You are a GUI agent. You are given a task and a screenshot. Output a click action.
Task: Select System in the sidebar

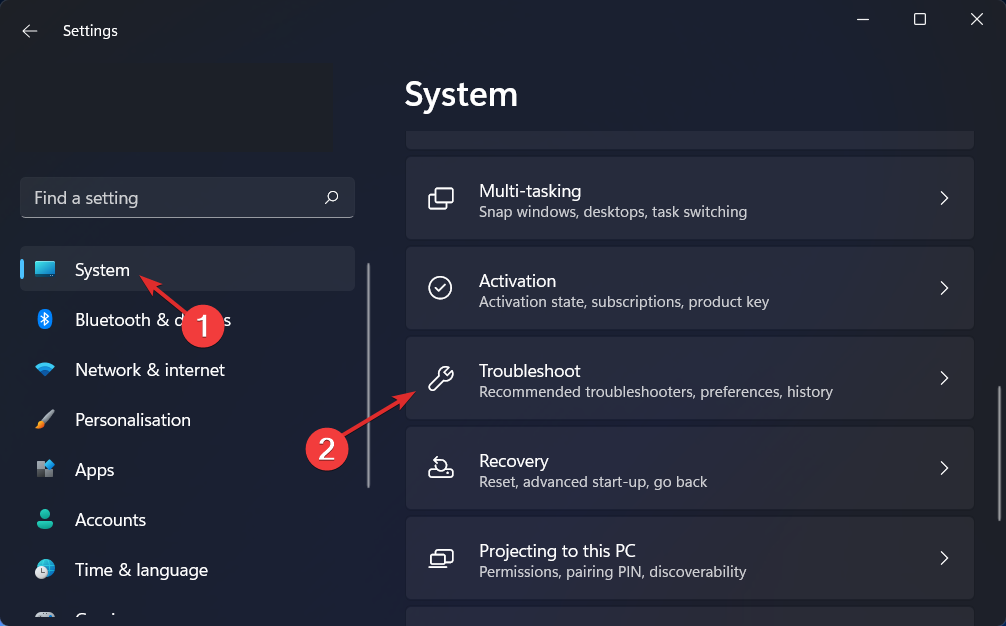[x=102, y=270]
